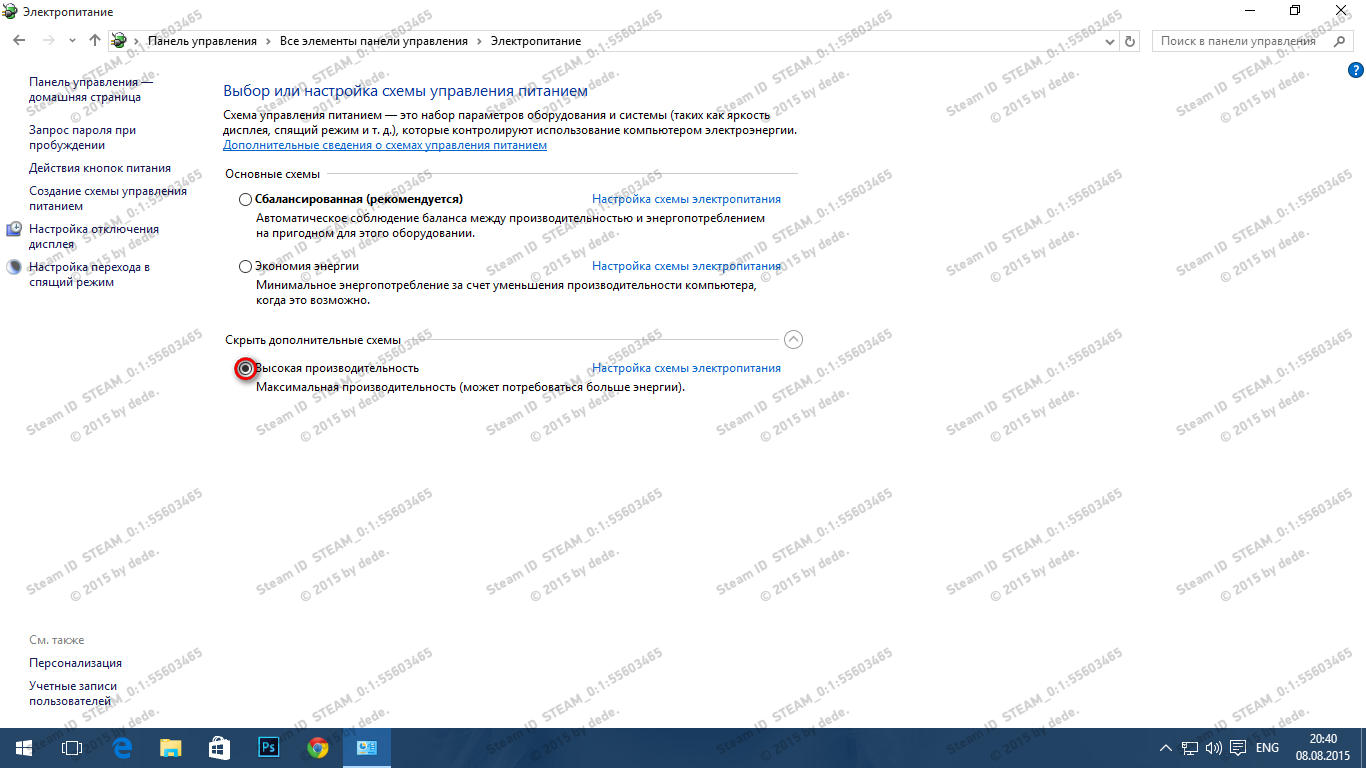The height and width of the screenshot is (768, 1366).
Task: Open the Windows Start menu
Action: tap(24, 748)
